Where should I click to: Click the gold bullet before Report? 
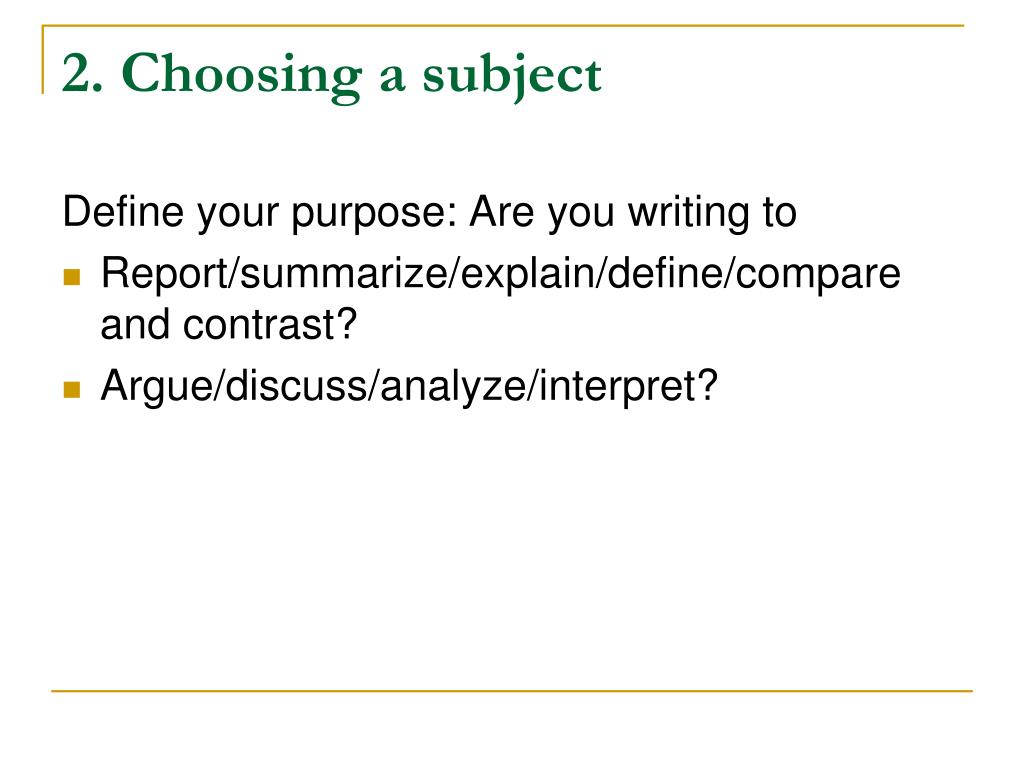72,277
